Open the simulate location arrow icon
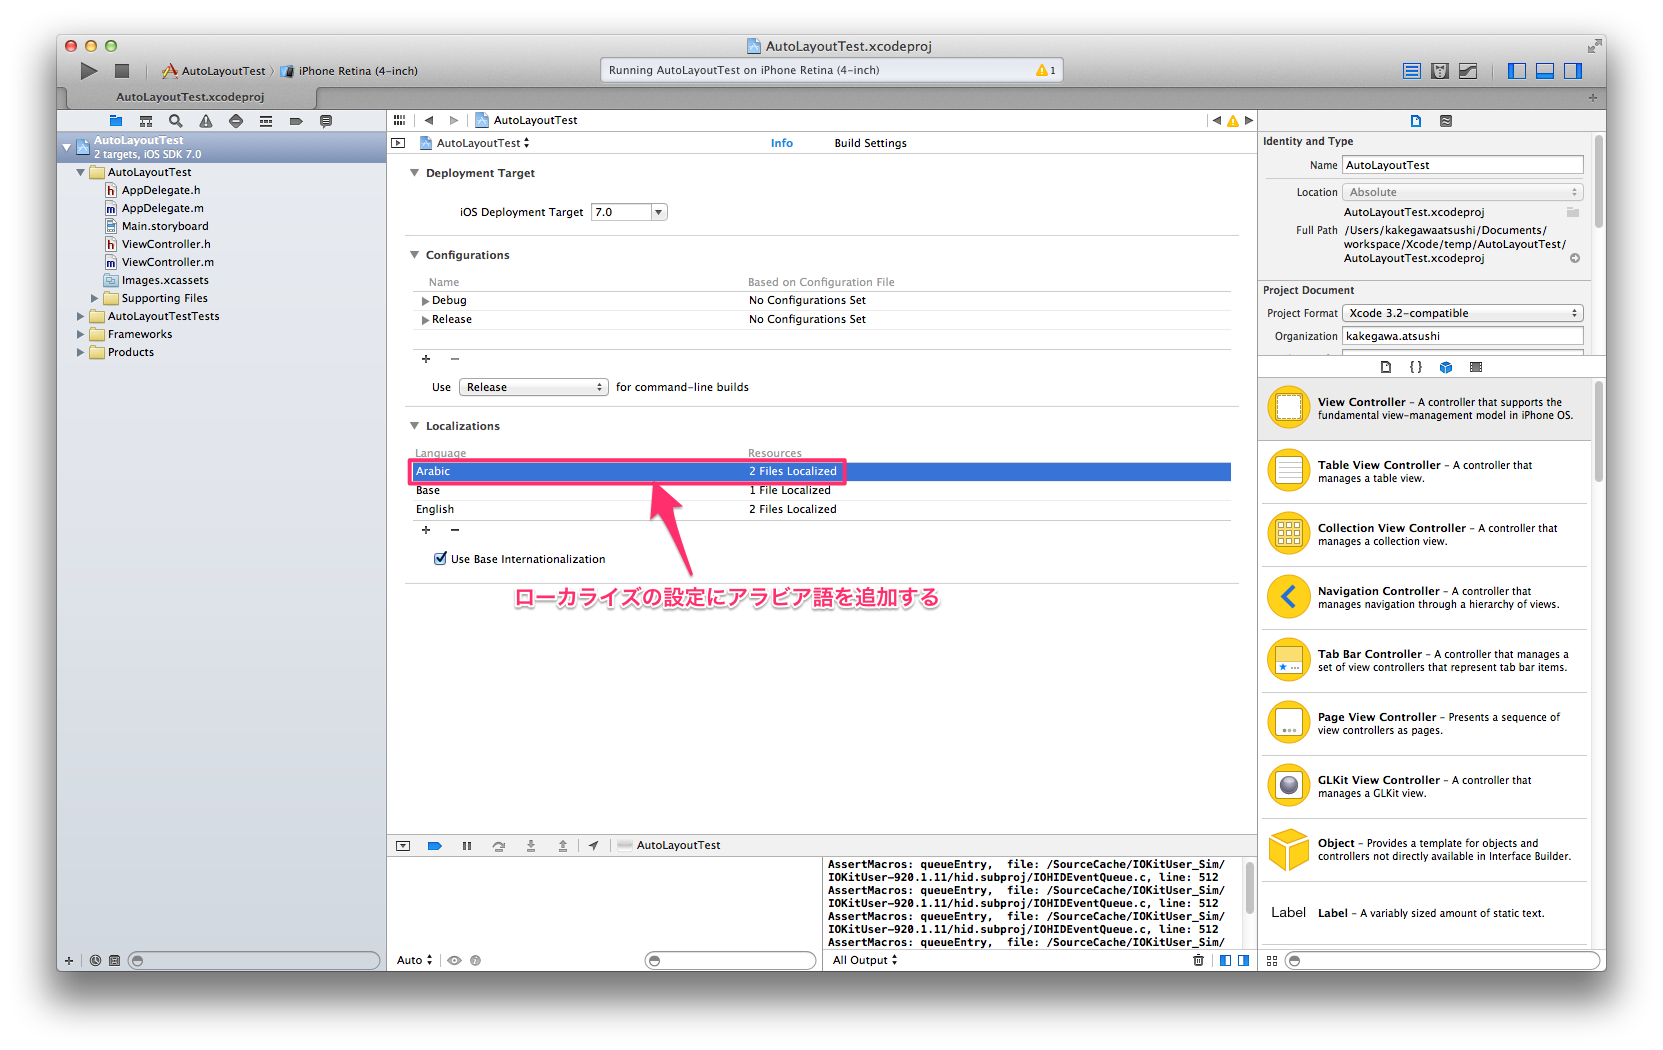Viewport: 1663px width, 1050px height. click(x=594, y=845)
